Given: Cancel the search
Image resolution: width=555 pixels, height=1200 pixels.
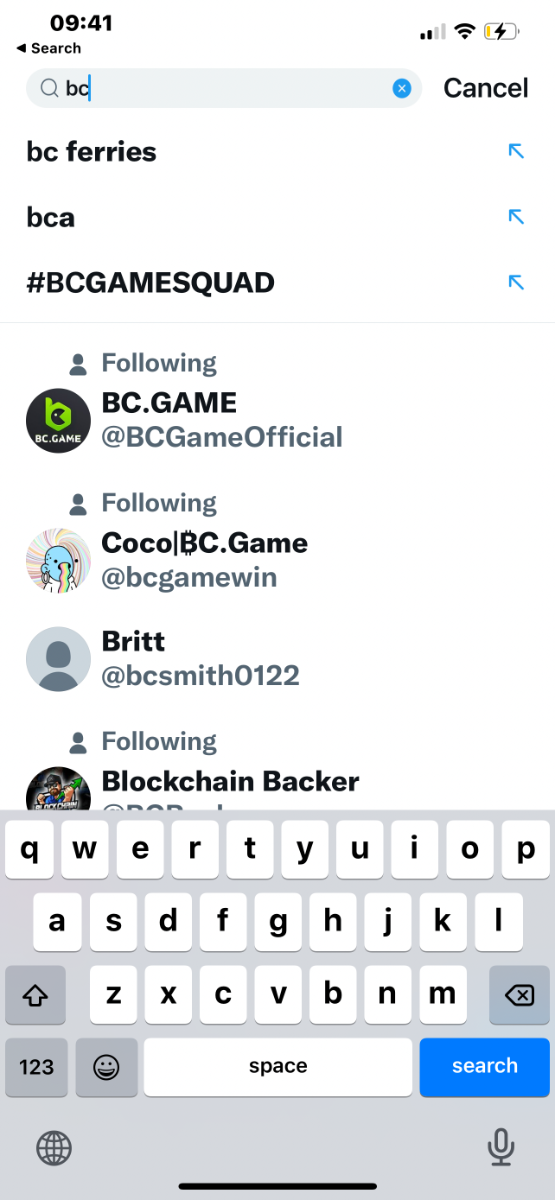Looking at the screenshot, I should click(486, 88).
